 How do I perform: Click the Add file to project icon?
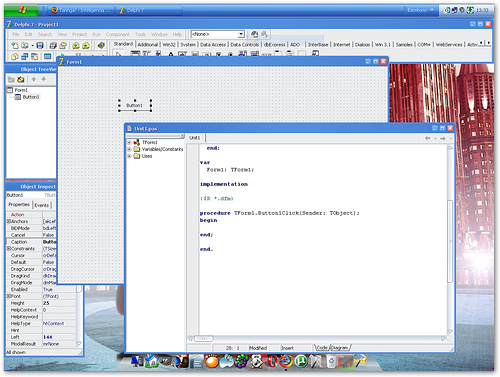pos(76,45)
